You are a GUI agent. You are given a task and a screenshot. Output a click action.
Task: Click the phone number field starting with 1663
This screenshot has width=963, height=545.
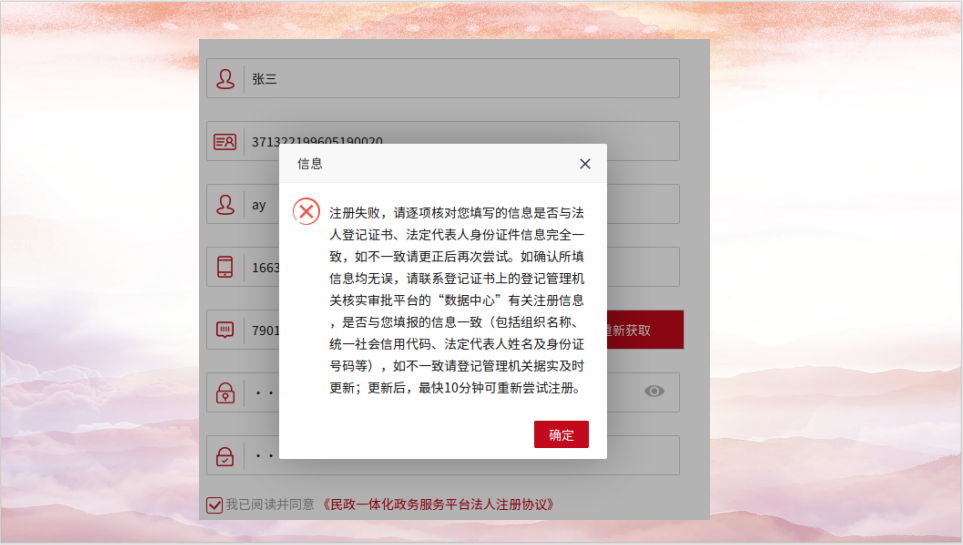pyautogui.click(x=264, y=267)
